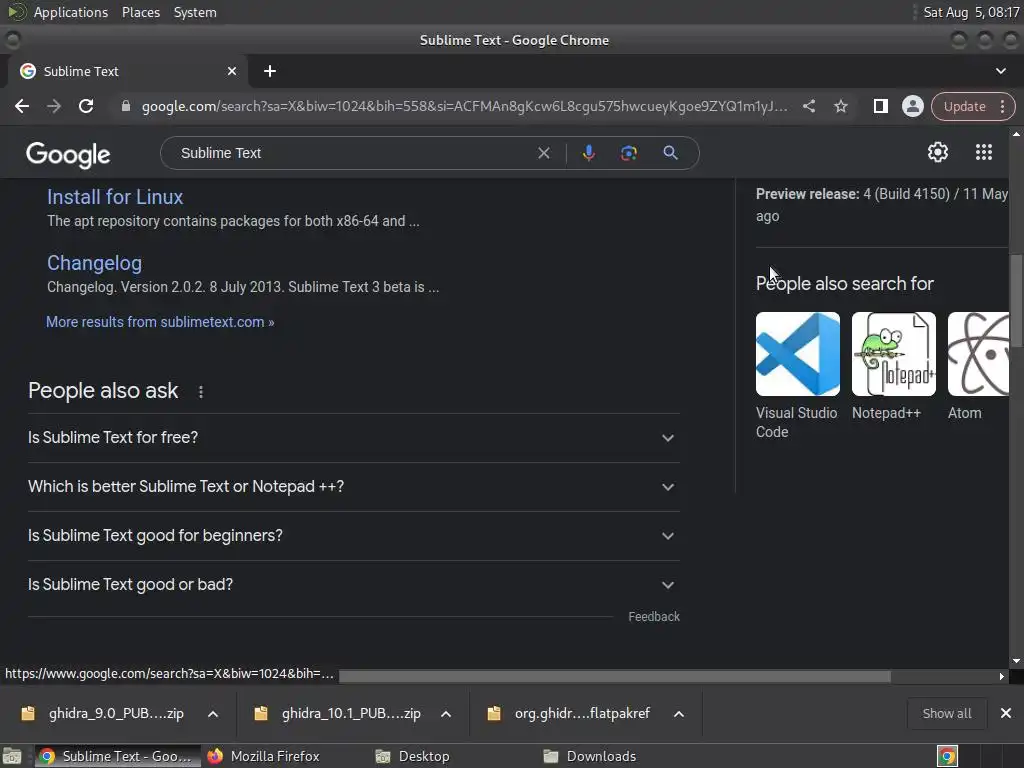The width and height of the screenshot is (1024, 768).
Task: Click the Notepad++ label
Action: point(886,413)
